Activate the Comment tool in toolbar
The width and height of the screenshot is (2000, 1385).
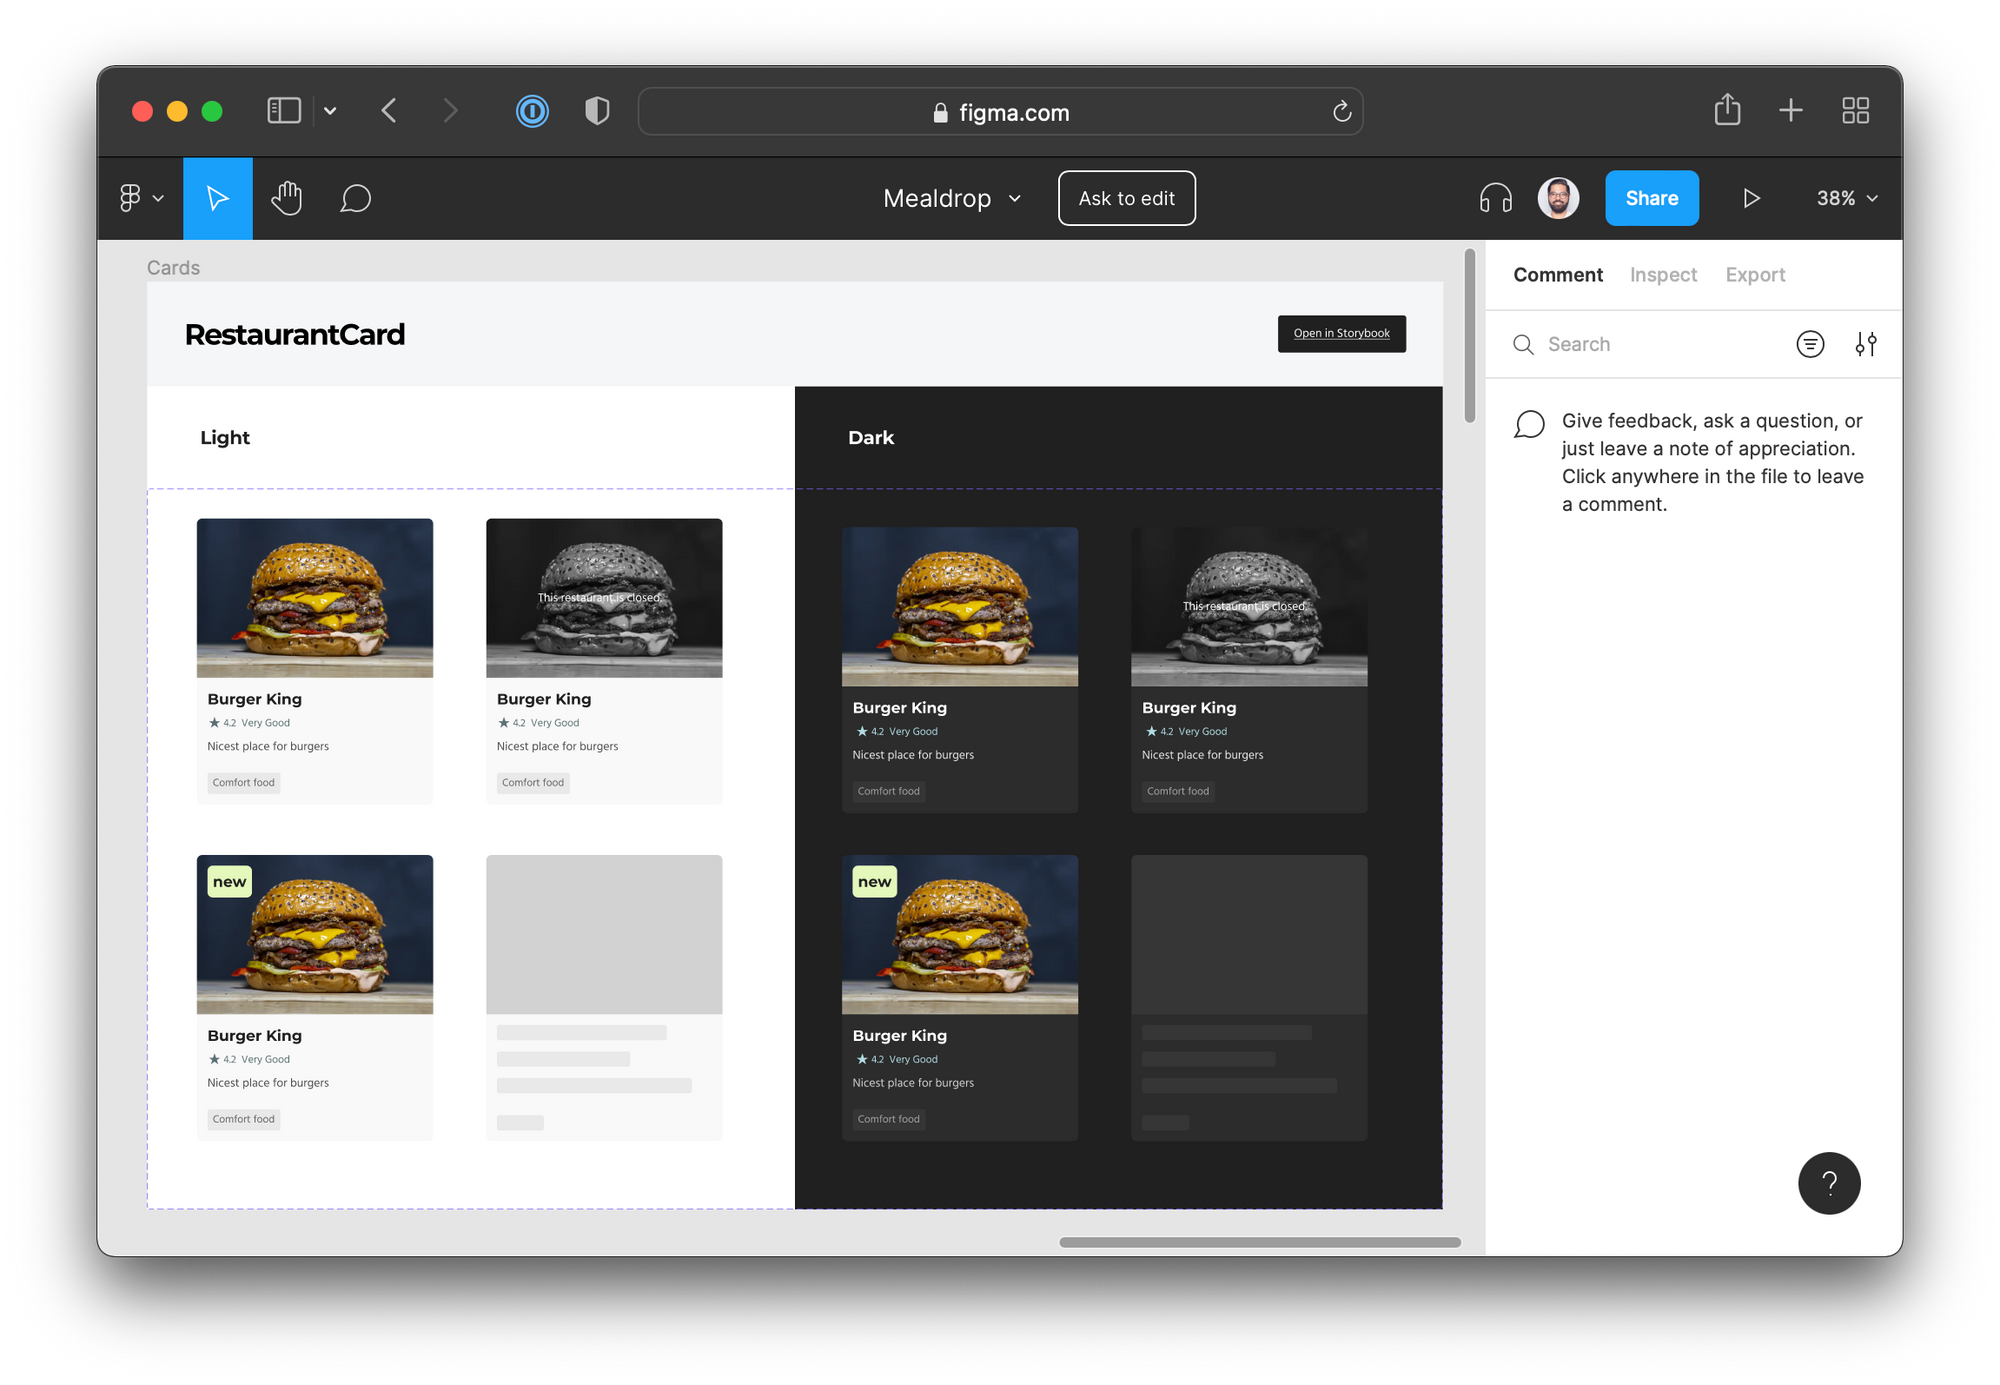tap(355, 198)
